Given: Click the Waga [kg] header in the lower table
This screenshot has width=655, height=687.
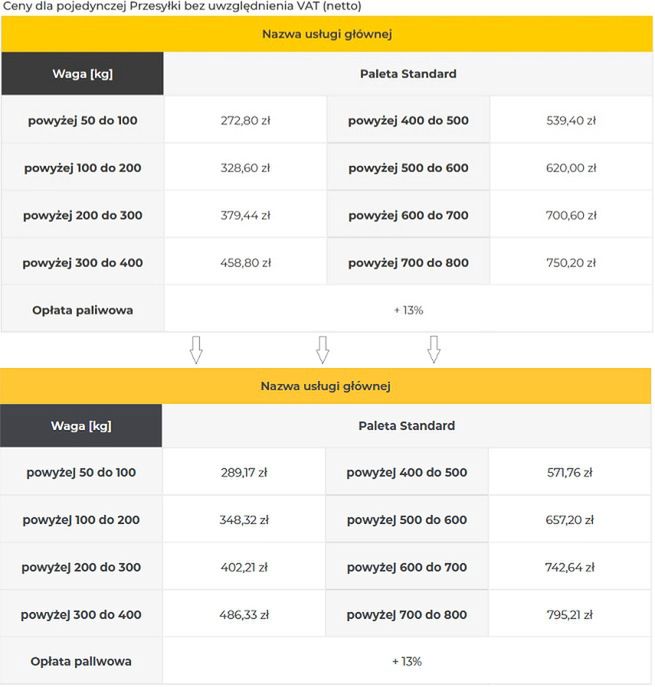Looking at the screenshot, I should pos(81,426).
